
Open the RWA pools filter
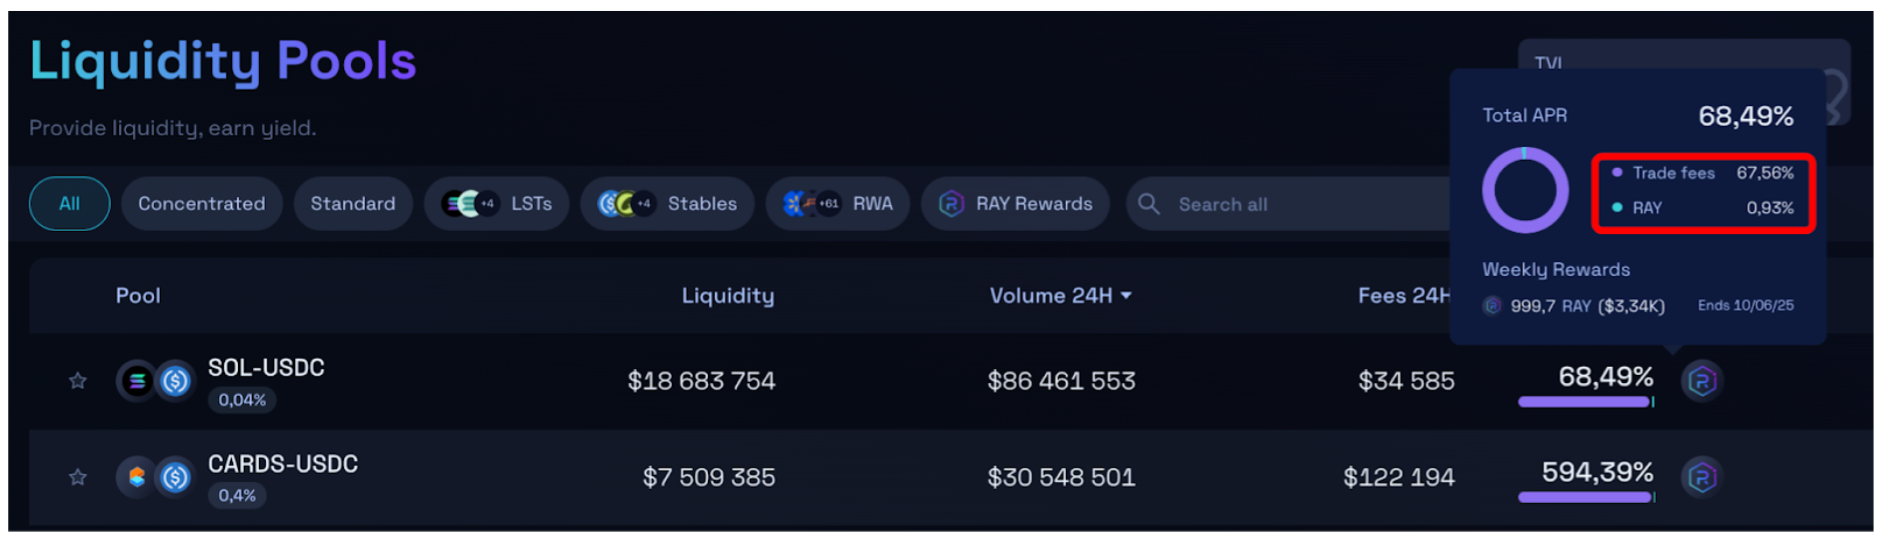point(838,204)
